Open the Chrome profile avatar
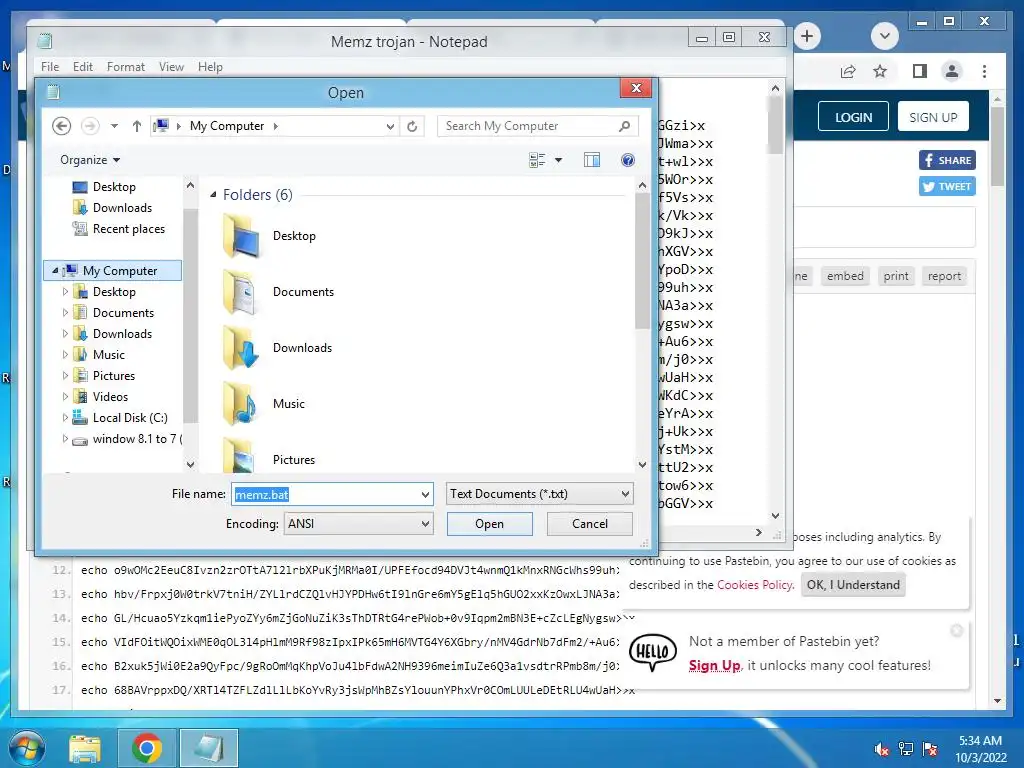Viewport: 1024px width, 768px height. pyautogui.click(x=952, y=71)
